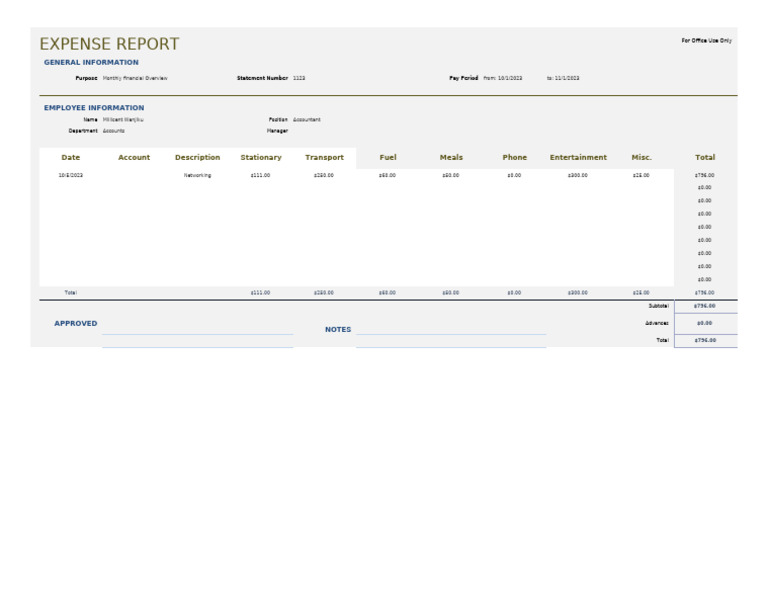Select the Meals amount in the Networking row

pyautogui.click(x=451, y=175)
